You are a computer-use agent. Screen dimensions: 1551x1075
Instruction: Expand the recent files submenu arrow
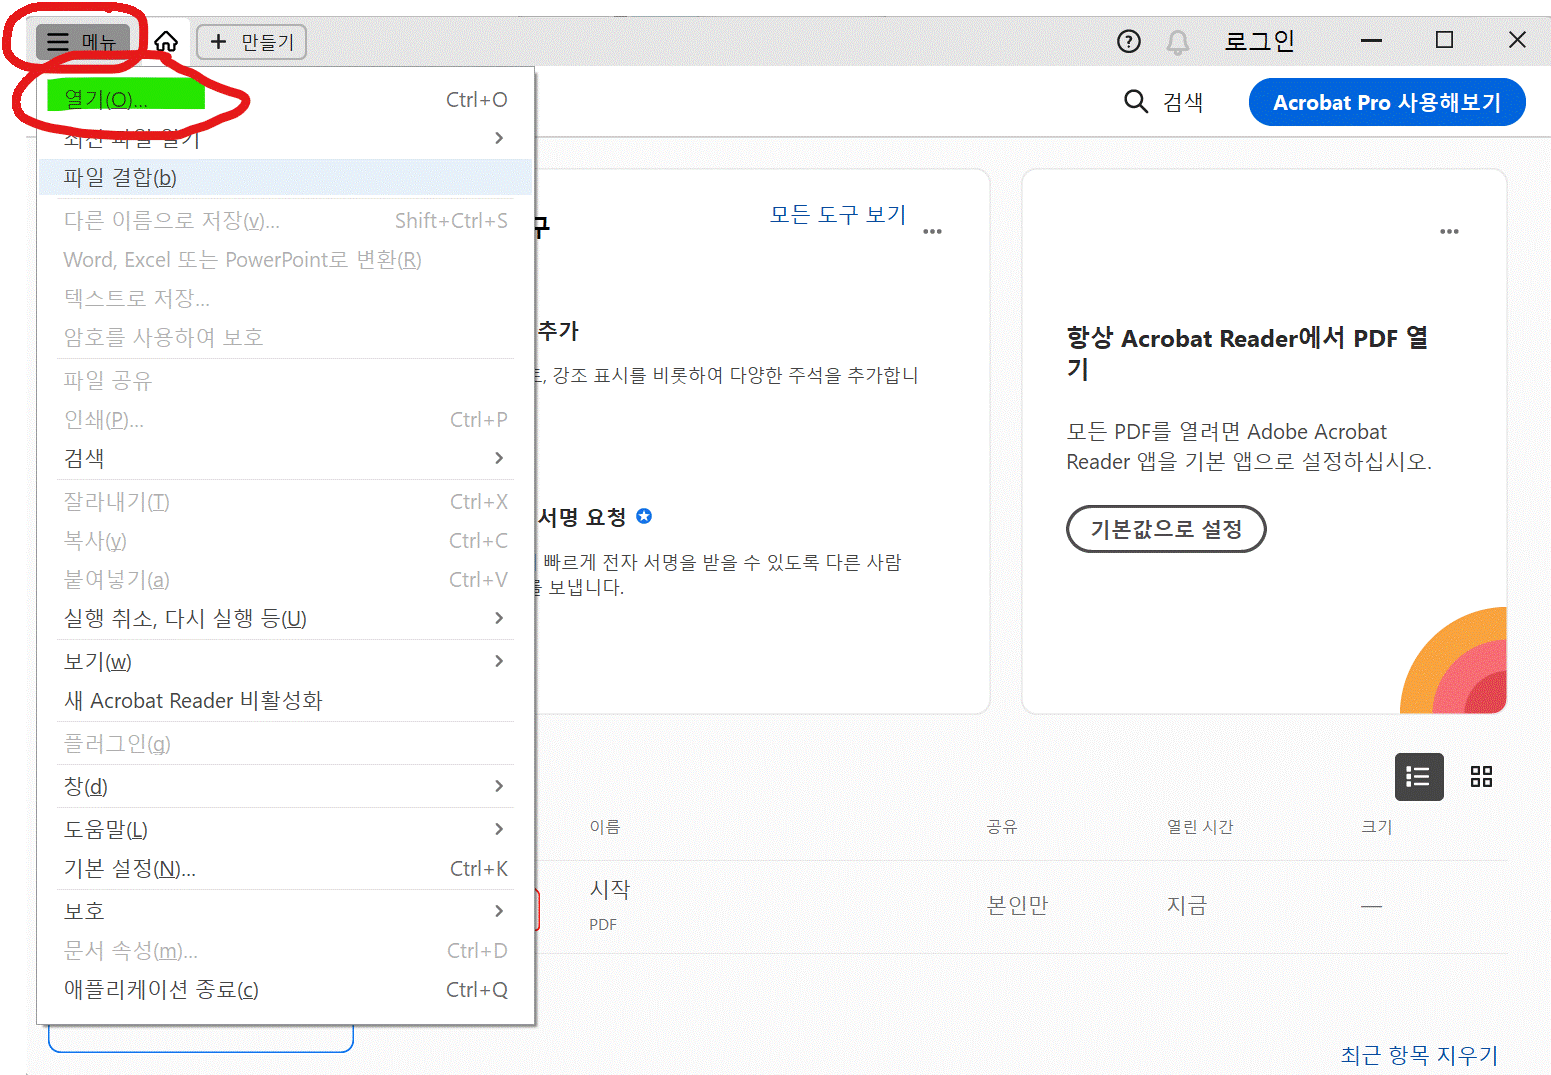pos(499,138)
